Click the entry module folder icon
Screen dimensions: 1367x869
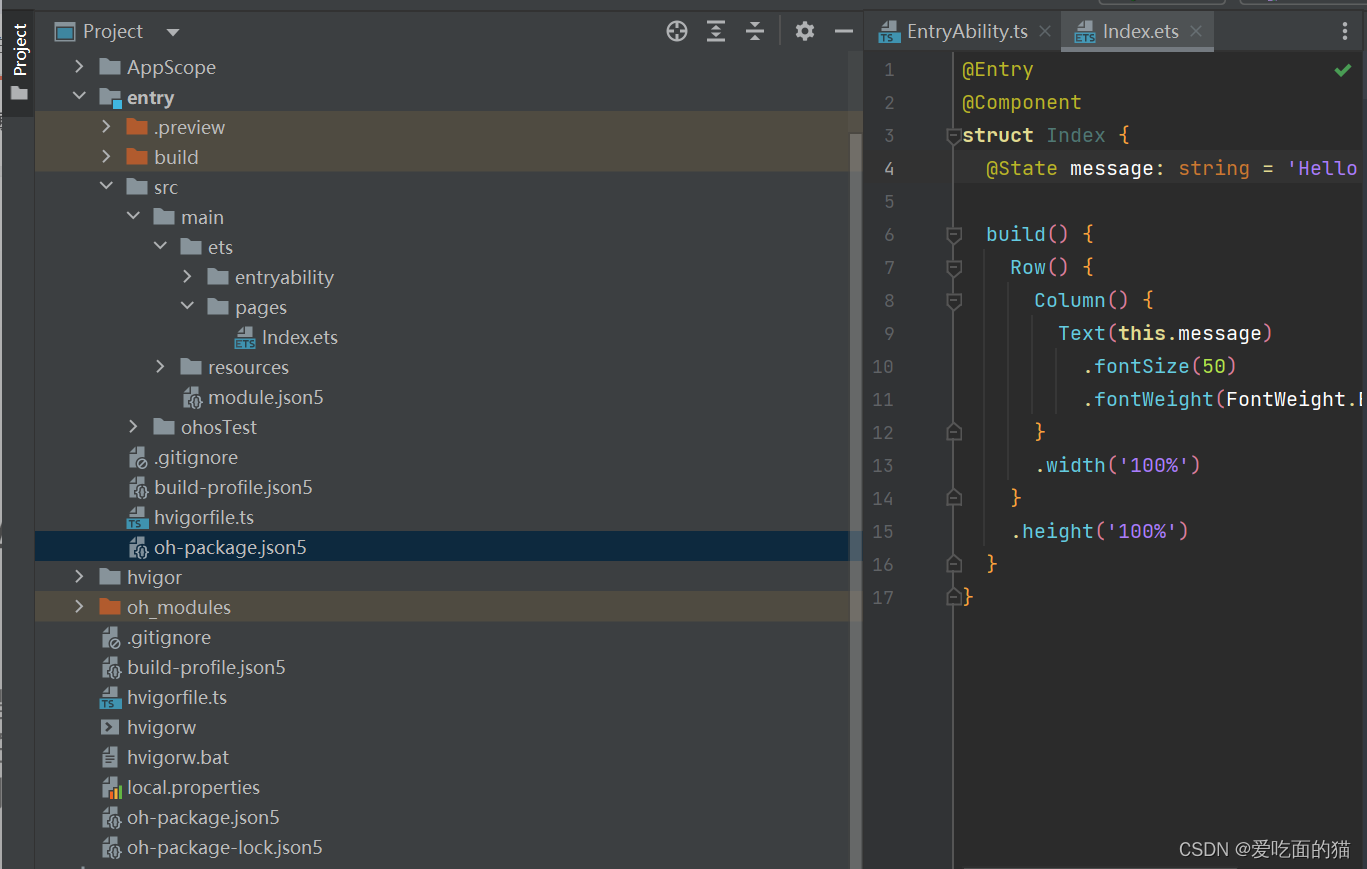tap(110, 98)
